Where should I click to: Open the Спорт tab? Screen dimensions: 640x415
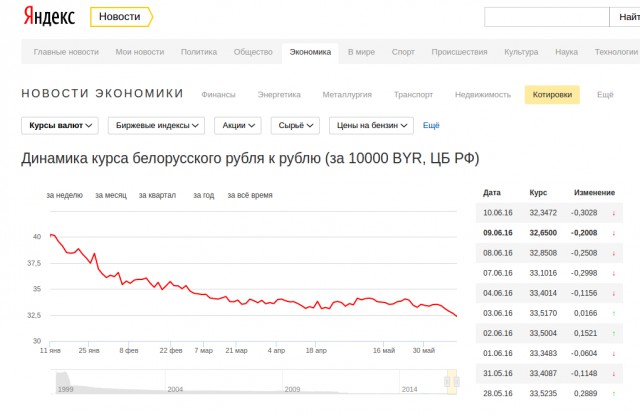pos(403,52)
